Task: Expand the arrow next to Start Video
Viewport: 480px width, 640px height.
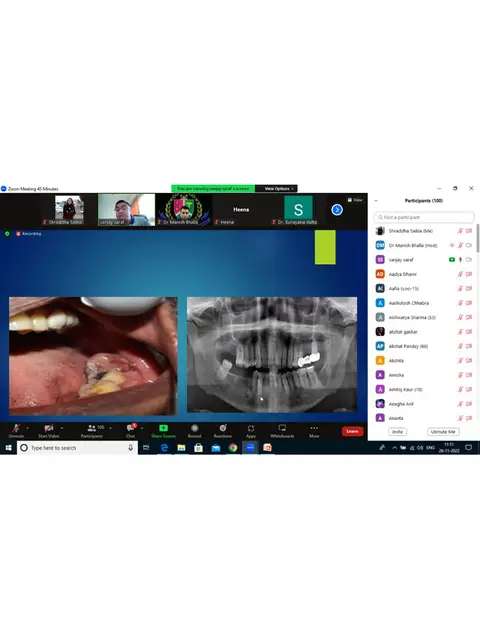Action: [62, 428]
